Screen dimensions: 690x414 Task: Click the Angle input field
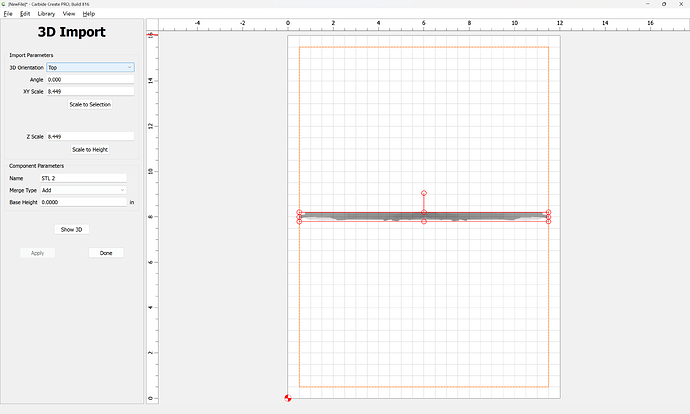click(90, 80)
